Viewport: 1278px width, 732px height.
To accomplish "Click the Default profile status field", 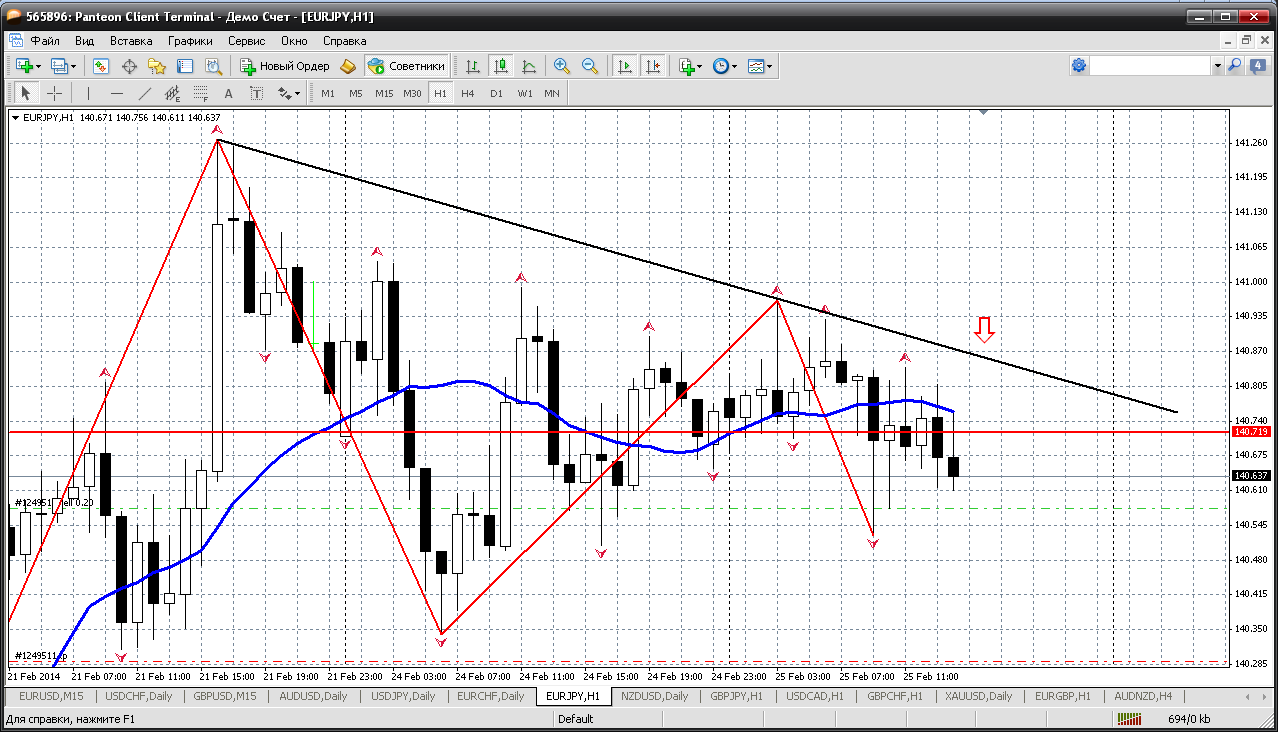I will pos(575,719).
